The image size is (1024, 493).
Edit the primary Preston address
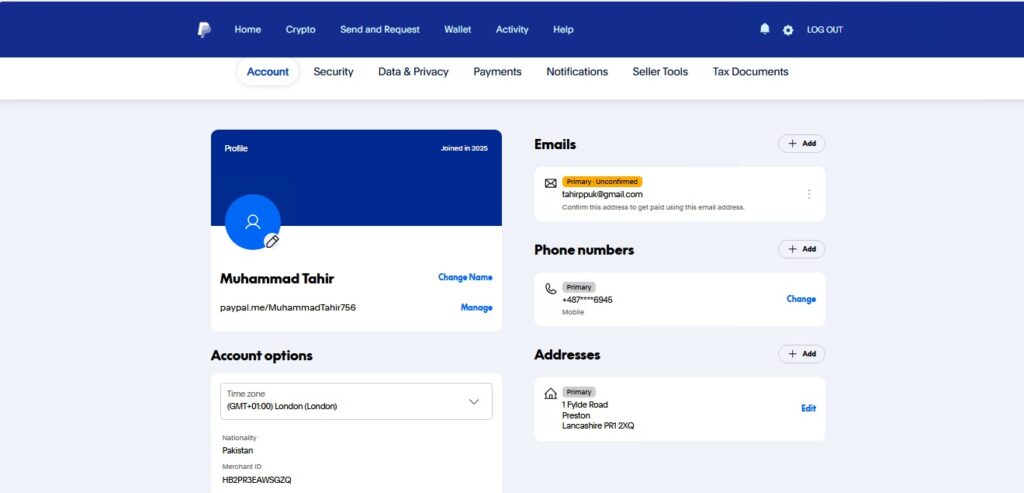point(808,408)
